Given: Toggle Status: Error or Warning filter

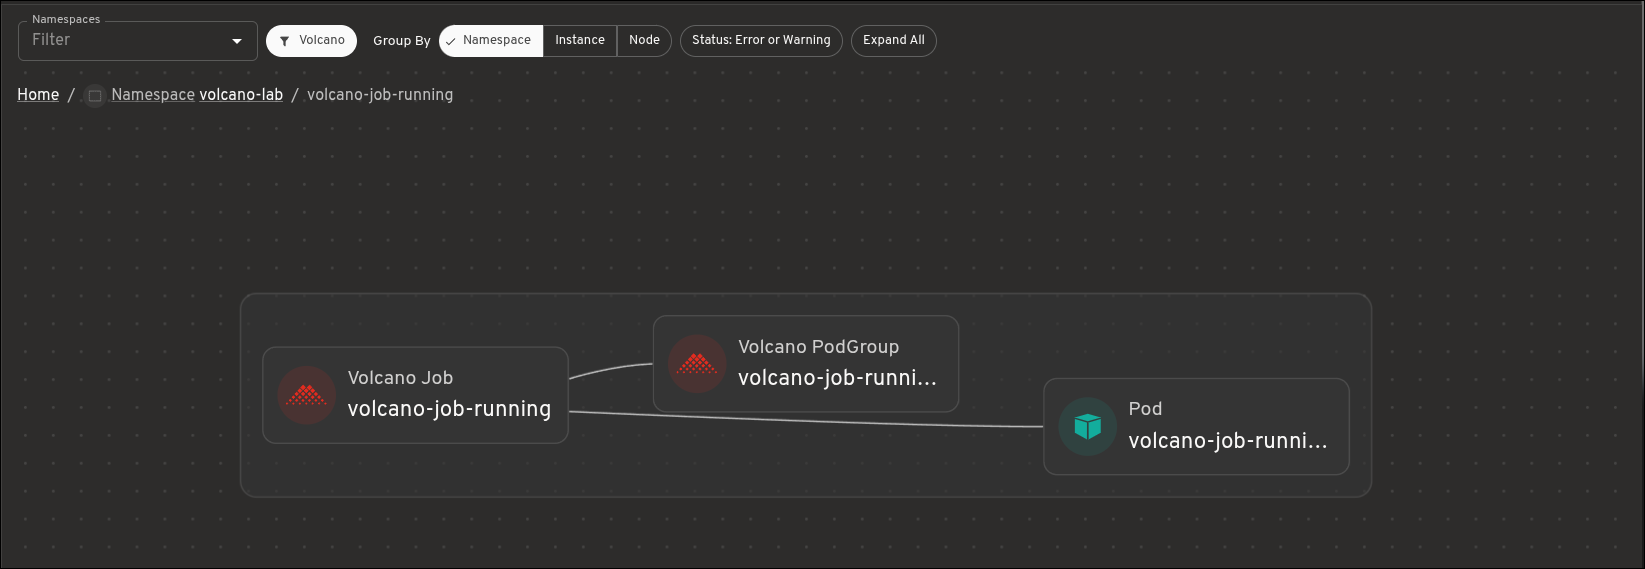Looking at the screenshot, I should 761,41.
